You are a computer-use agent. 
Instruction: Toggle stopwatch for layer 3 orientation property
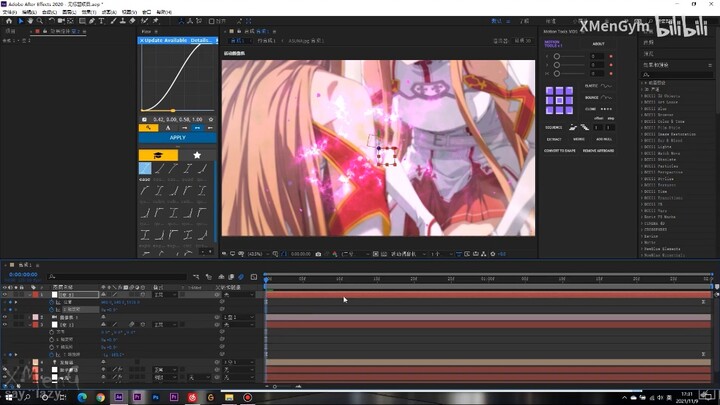coord(51,332)
